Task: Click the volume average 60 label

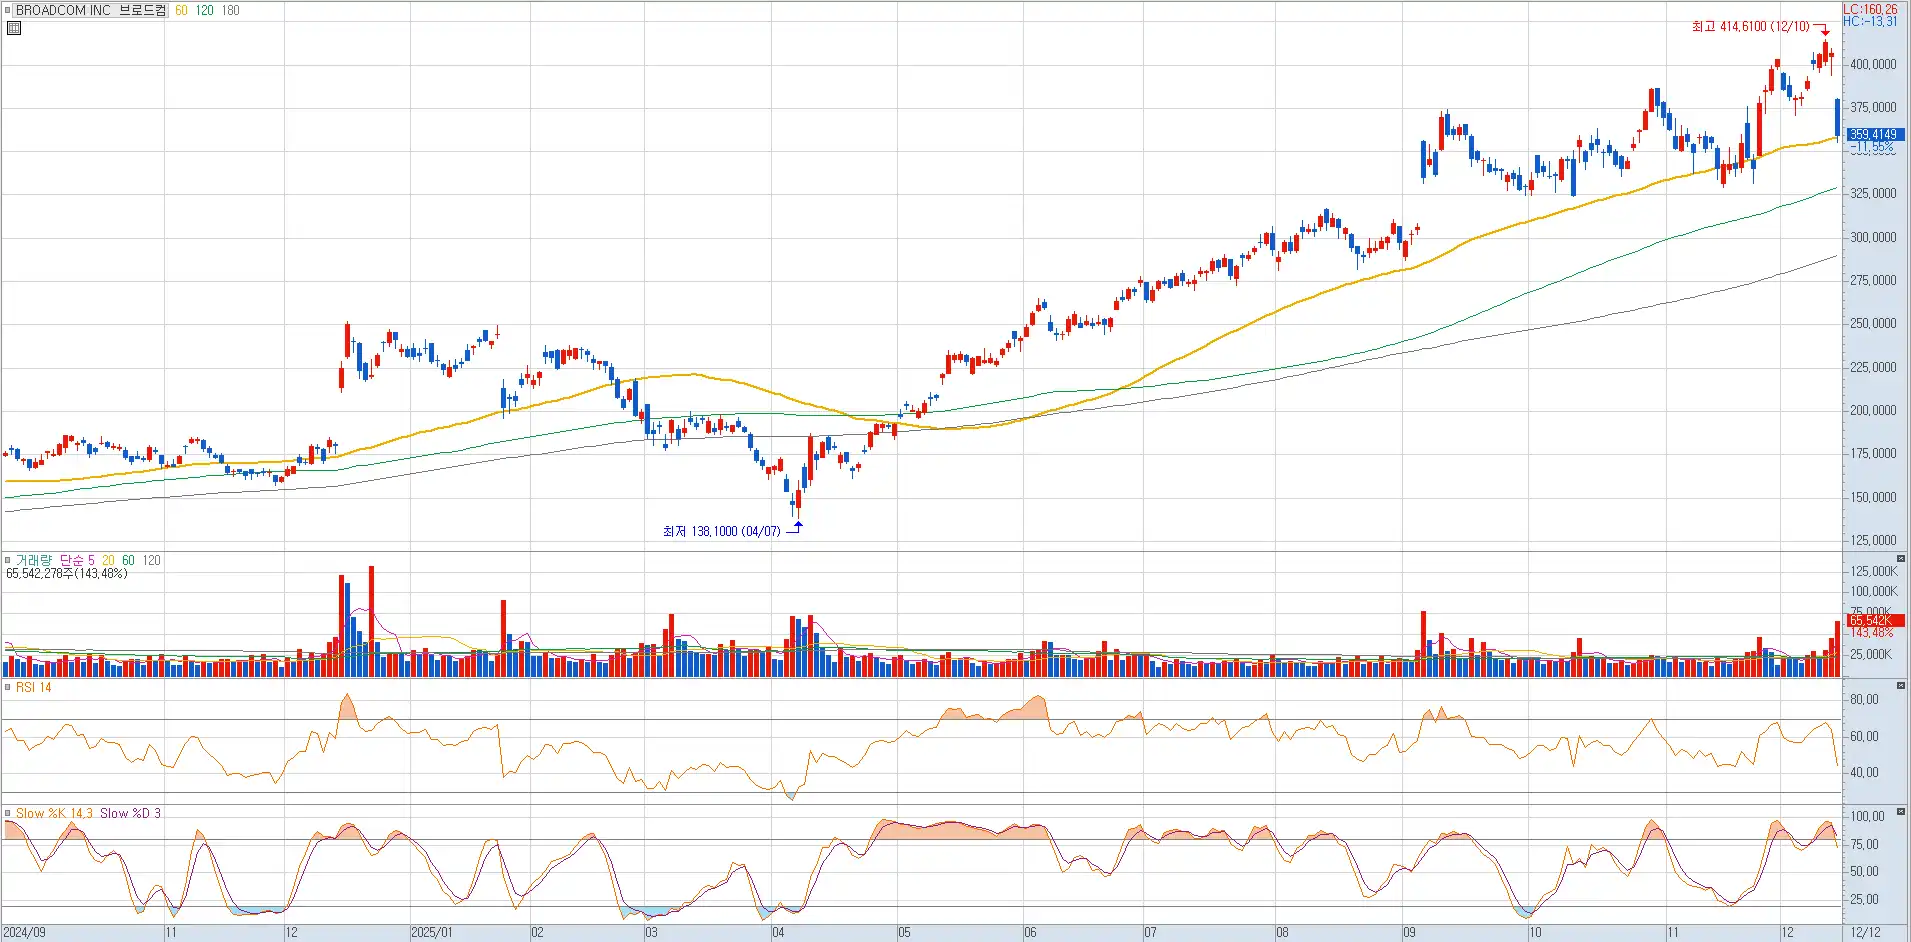Action: (x=128, y=560)
